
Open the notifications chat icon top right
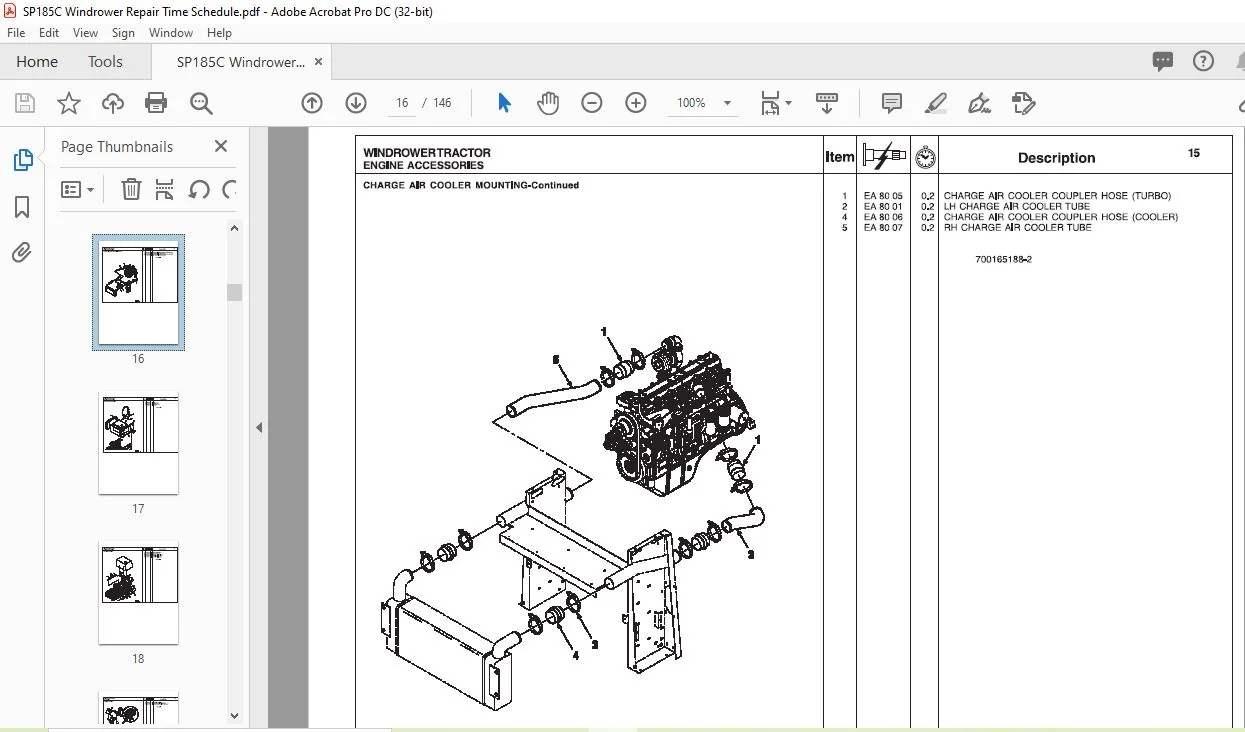point(1162,62)
